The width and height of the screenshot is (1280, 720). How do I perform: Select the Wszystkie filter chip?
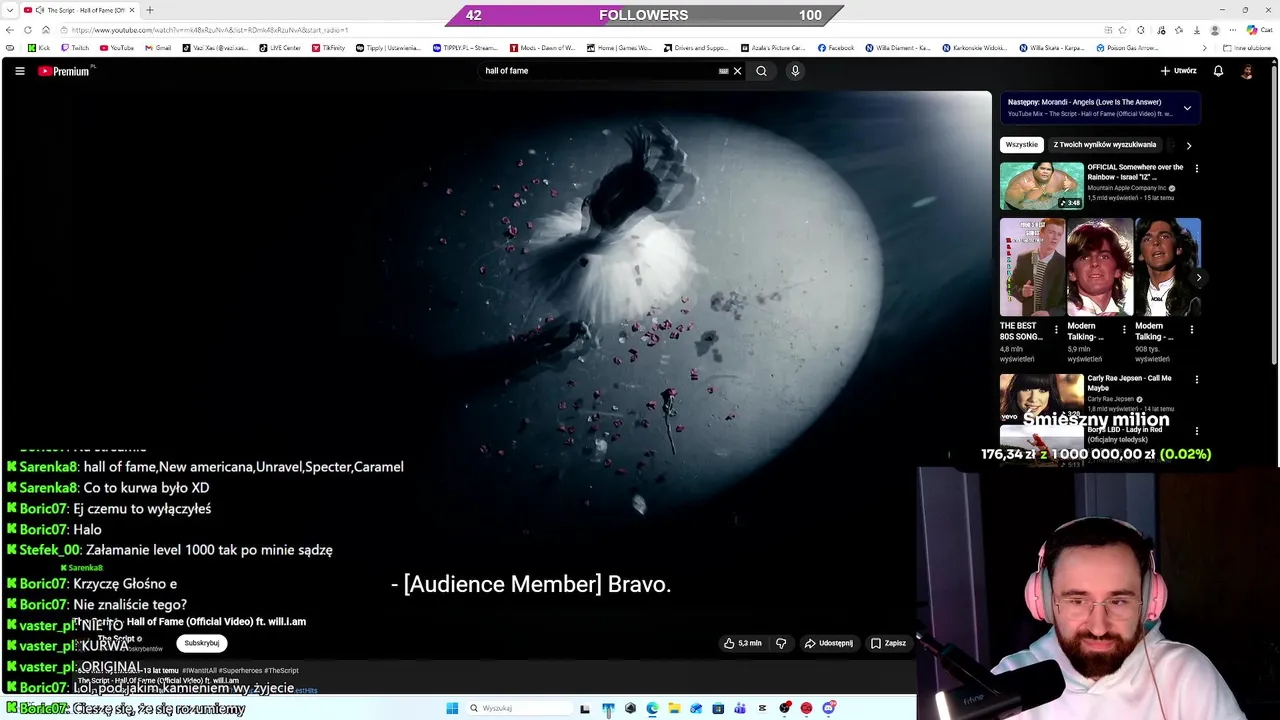(x=1022, y=144)
